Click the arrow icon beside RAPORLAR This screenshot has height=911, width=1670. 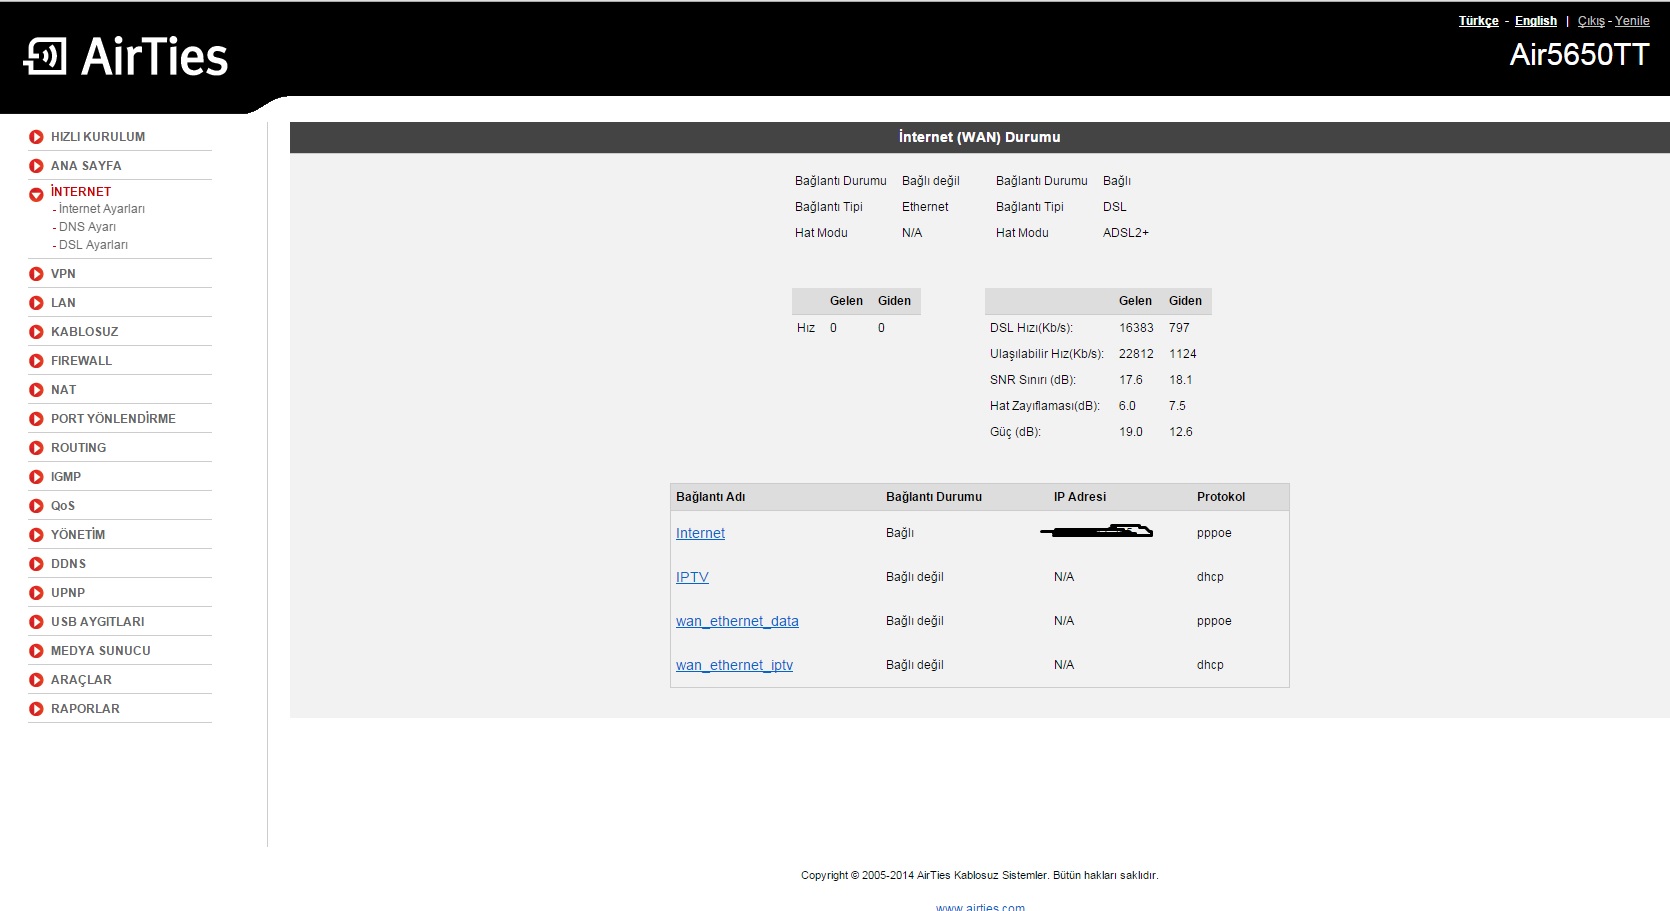(36, 709)
